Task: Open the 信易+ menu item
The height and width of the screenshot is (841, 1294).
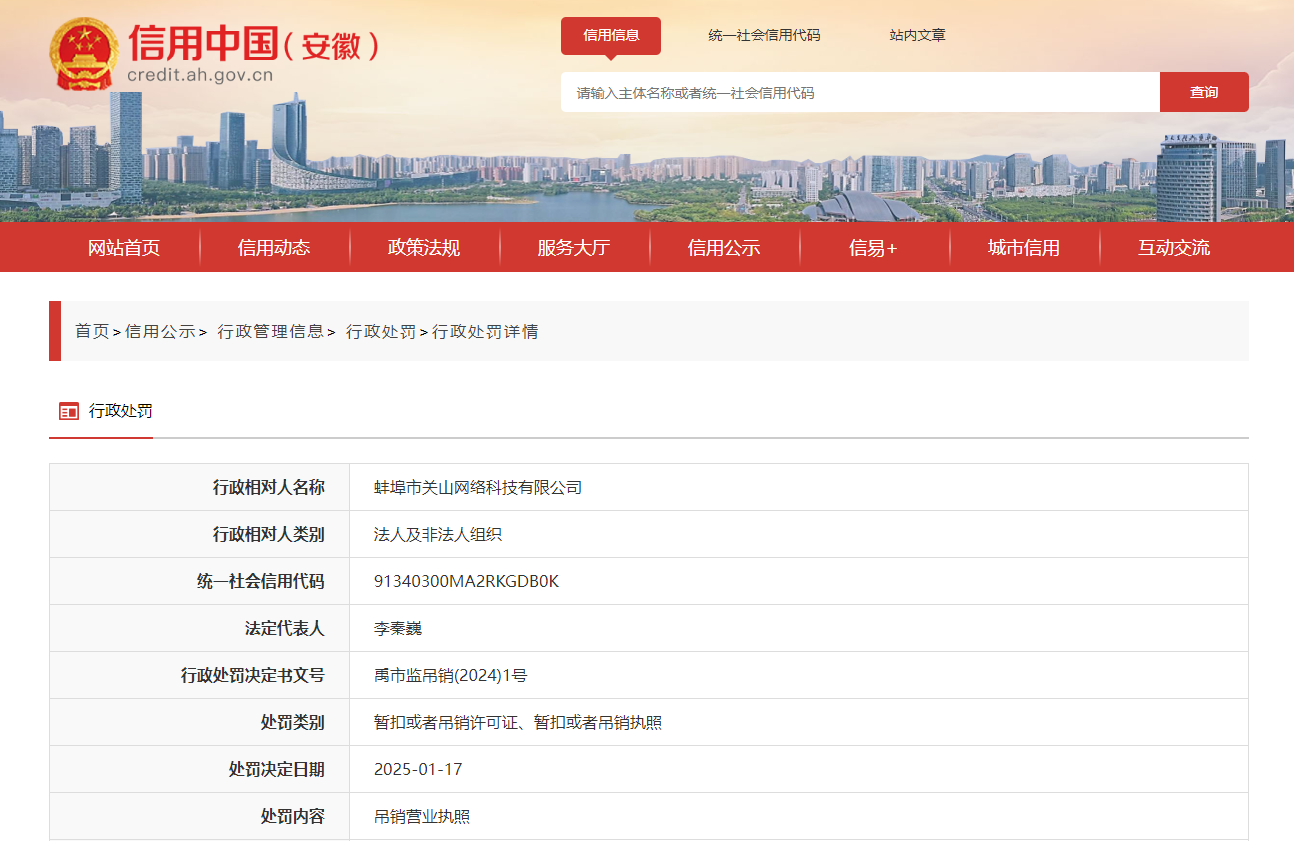Action: [x=873, y=247]
